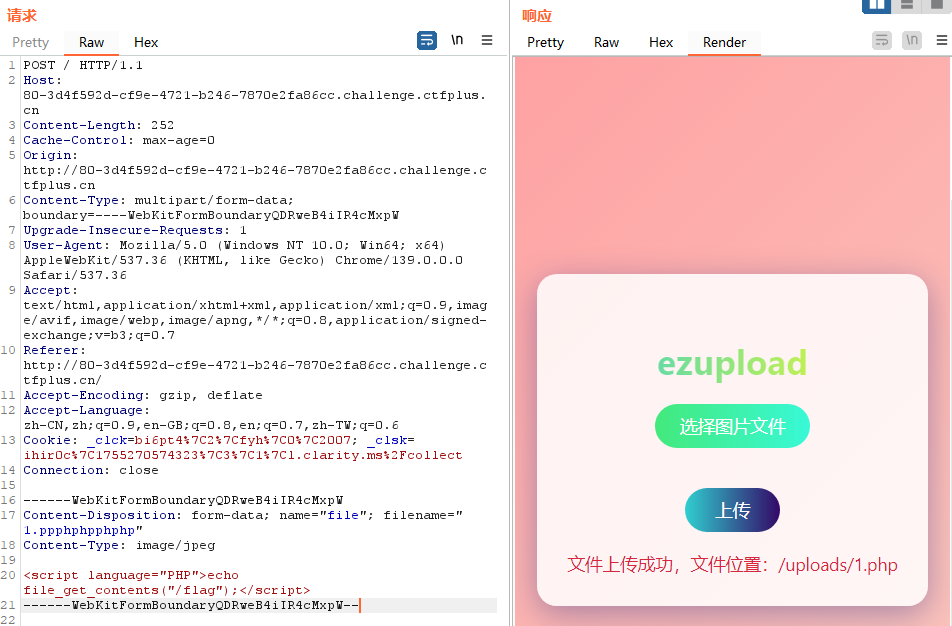Switch request view to Pretty tab
The height and width of the screenshot is (626, 952).
click(x=30, y=43)
